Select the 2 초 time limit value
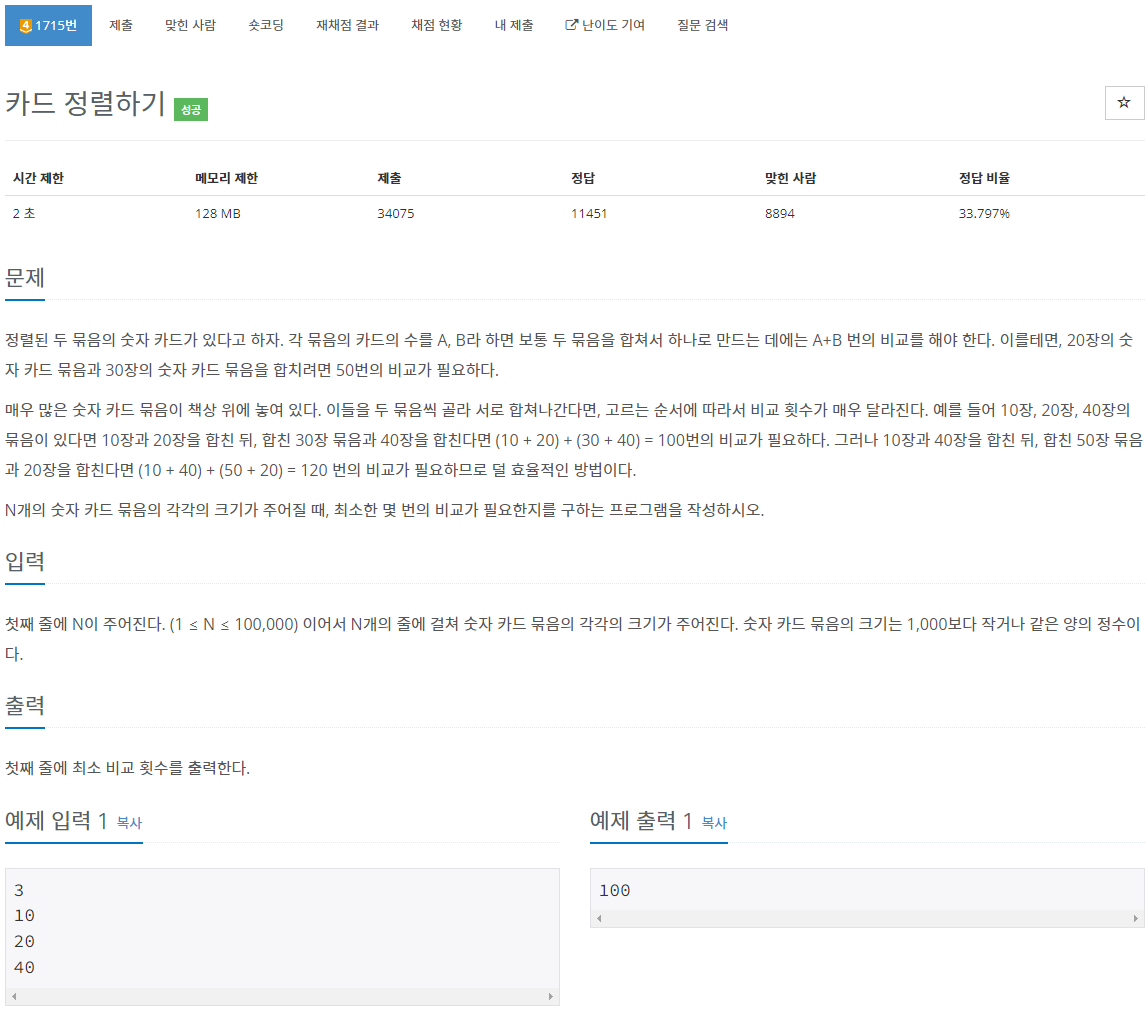This screenshot has width=1145, height=1015. pyautogui.click(x=24, y=213)
